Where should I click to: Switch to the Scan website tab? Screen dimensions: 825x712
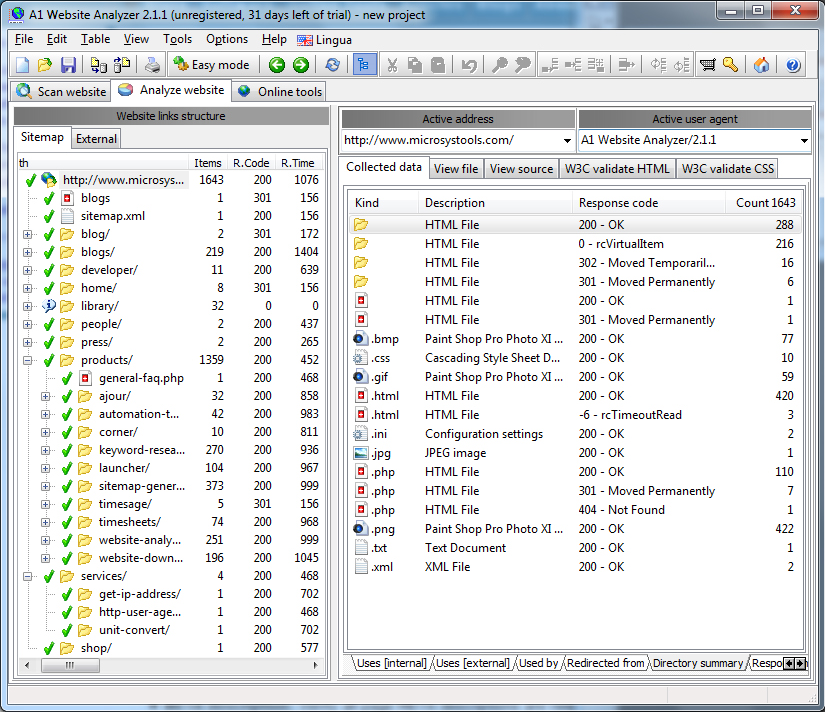point(61,92)
